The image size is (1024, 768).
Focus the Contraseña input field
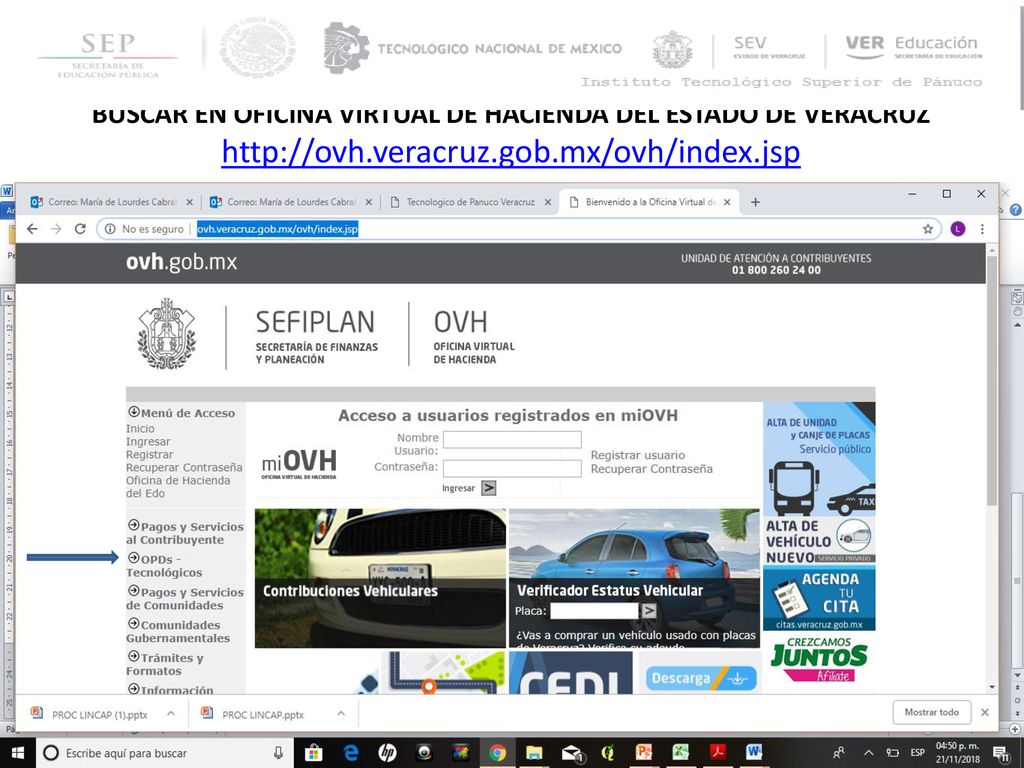(512, 468)
